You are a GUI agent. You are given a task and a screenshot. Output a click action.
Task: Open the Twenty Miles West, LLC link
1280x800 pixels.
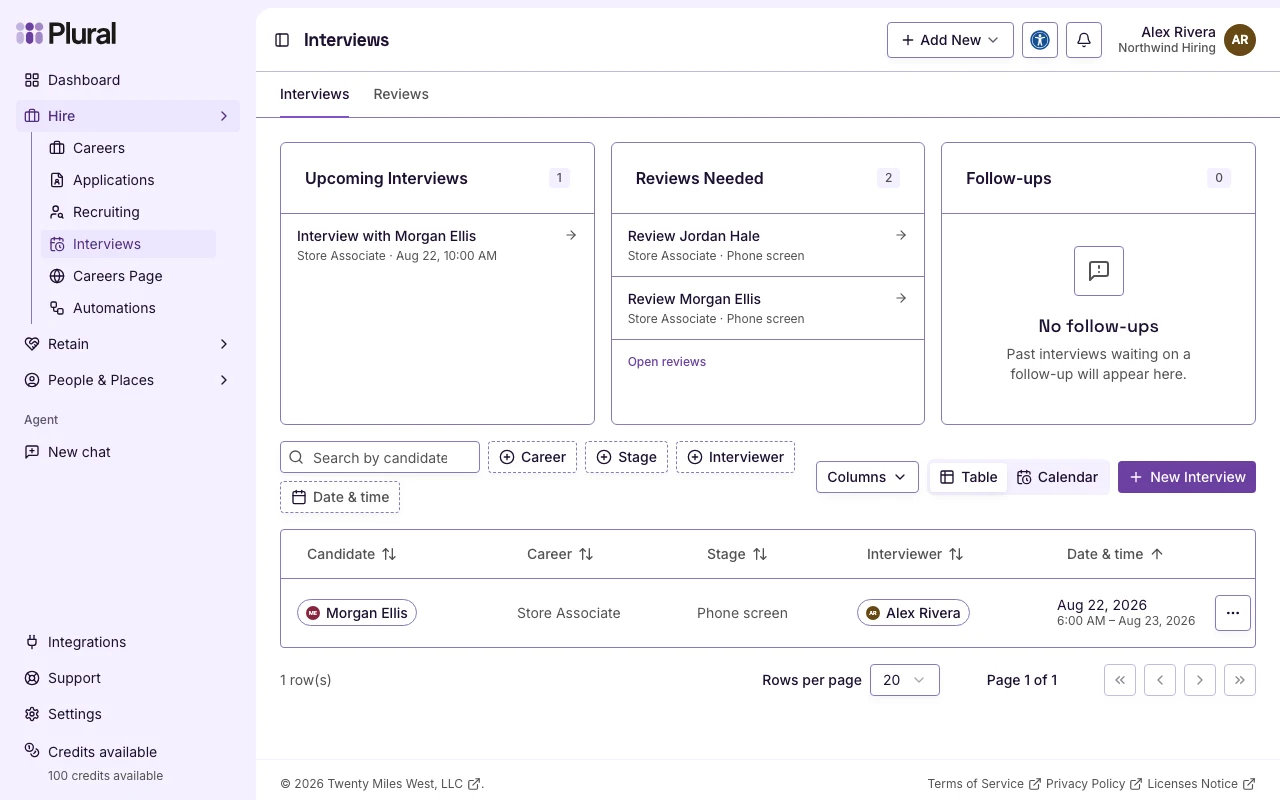pos(404,784)
